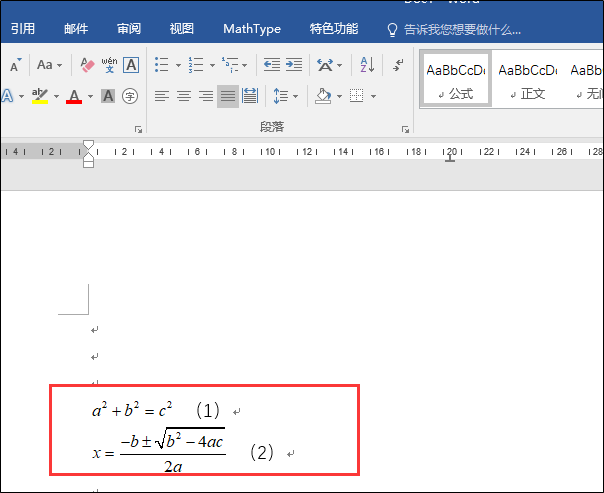
Task: Open the Change Case Aa dropdown
Action: coord(49,65)
